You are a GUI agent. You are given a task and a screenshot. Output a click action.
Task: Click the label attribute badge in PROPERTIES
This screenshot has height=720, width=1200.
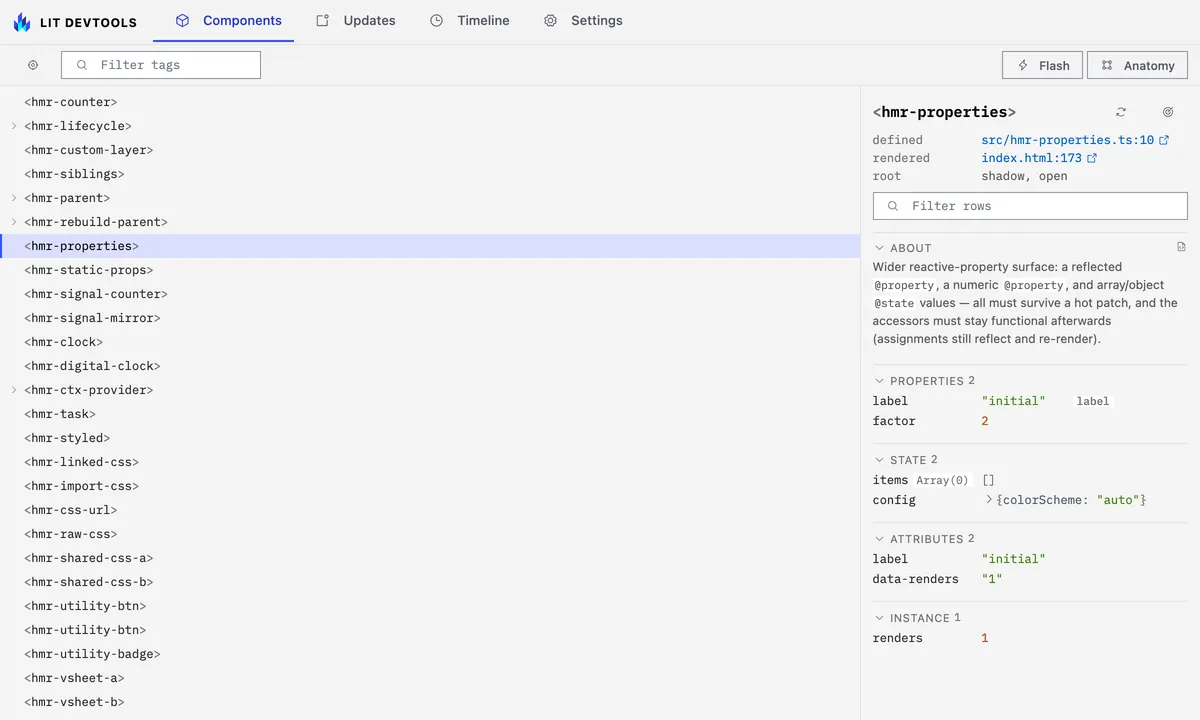1093,401
